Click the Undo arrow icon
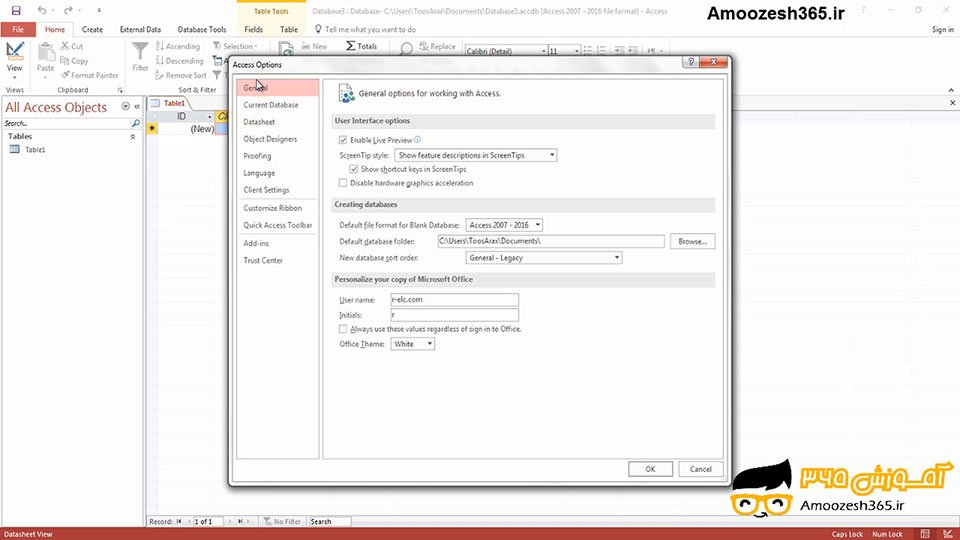Image resolution: width=960 pixels, height=540 pixels. (42, 10)
